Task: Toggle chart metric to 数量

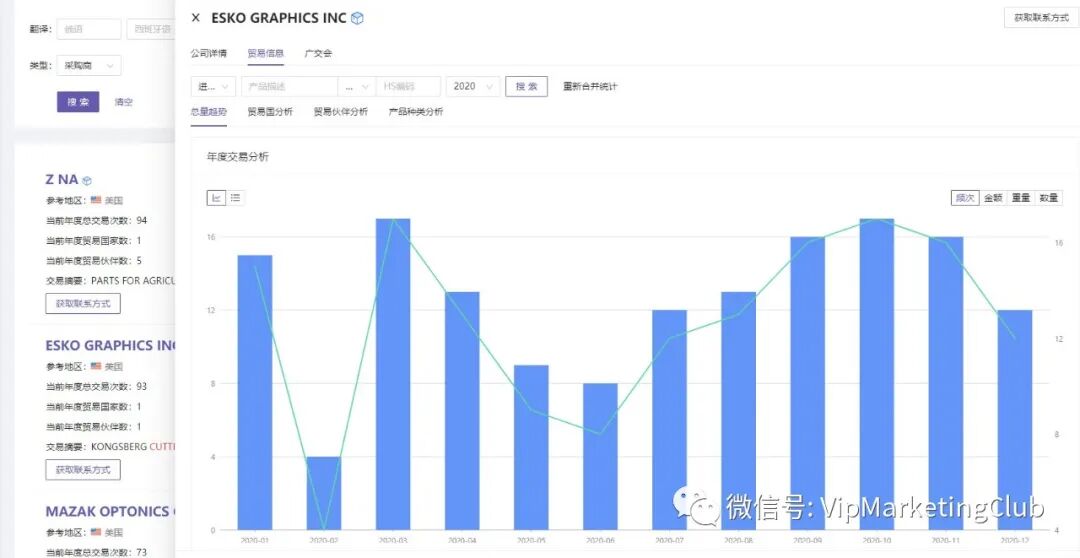Action: 1048,198
